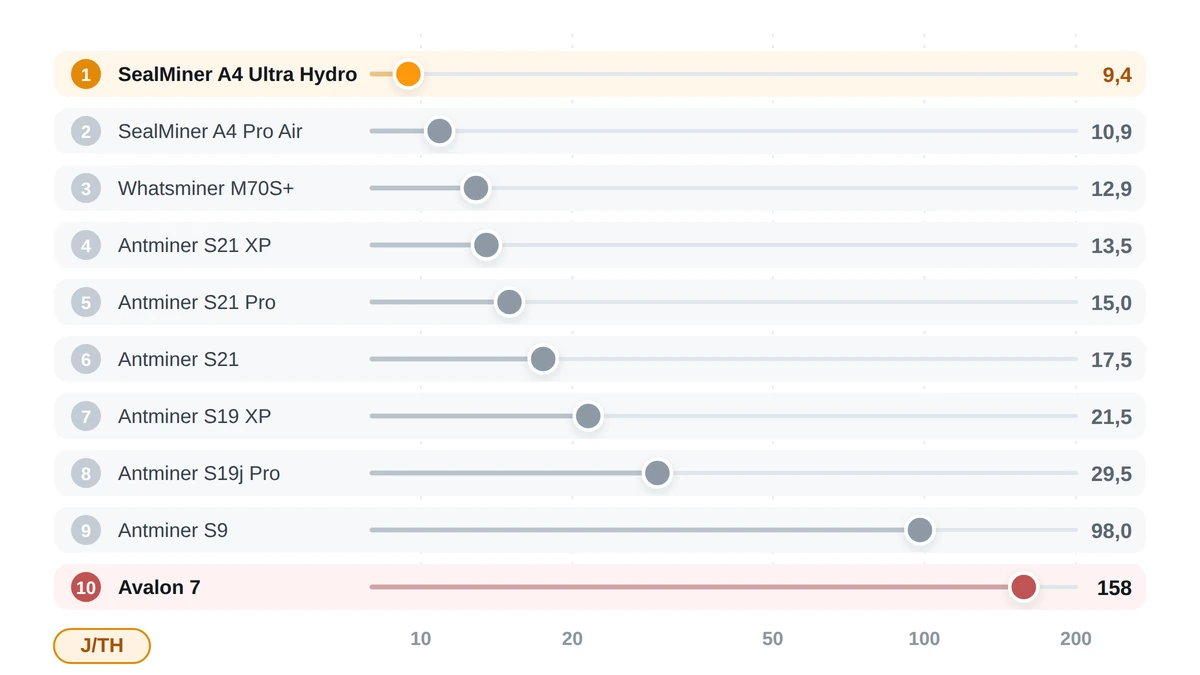Select the Whatsminer M70S+ label

pos(206,188)
